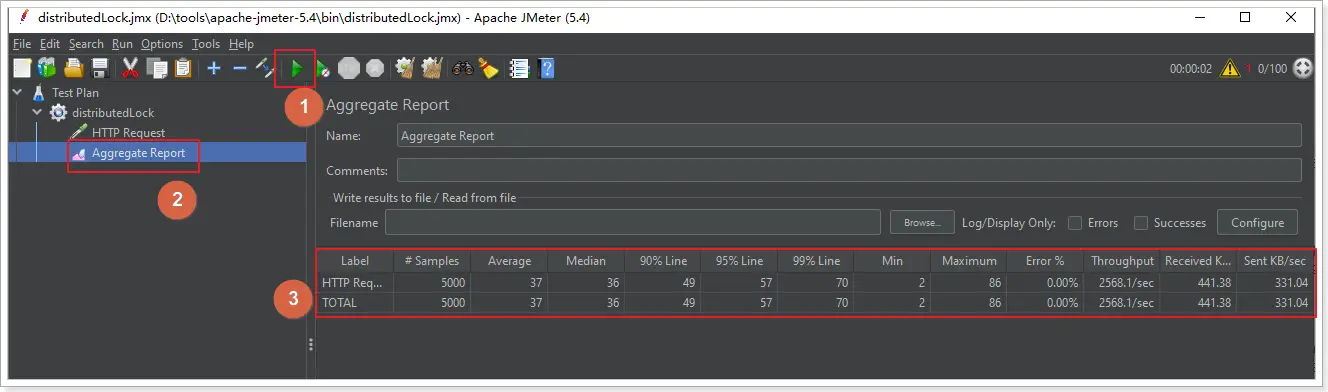Collapse all tree nodes with minus icon
Screen dimensions: 1328x392
click(x=239, y=68)
